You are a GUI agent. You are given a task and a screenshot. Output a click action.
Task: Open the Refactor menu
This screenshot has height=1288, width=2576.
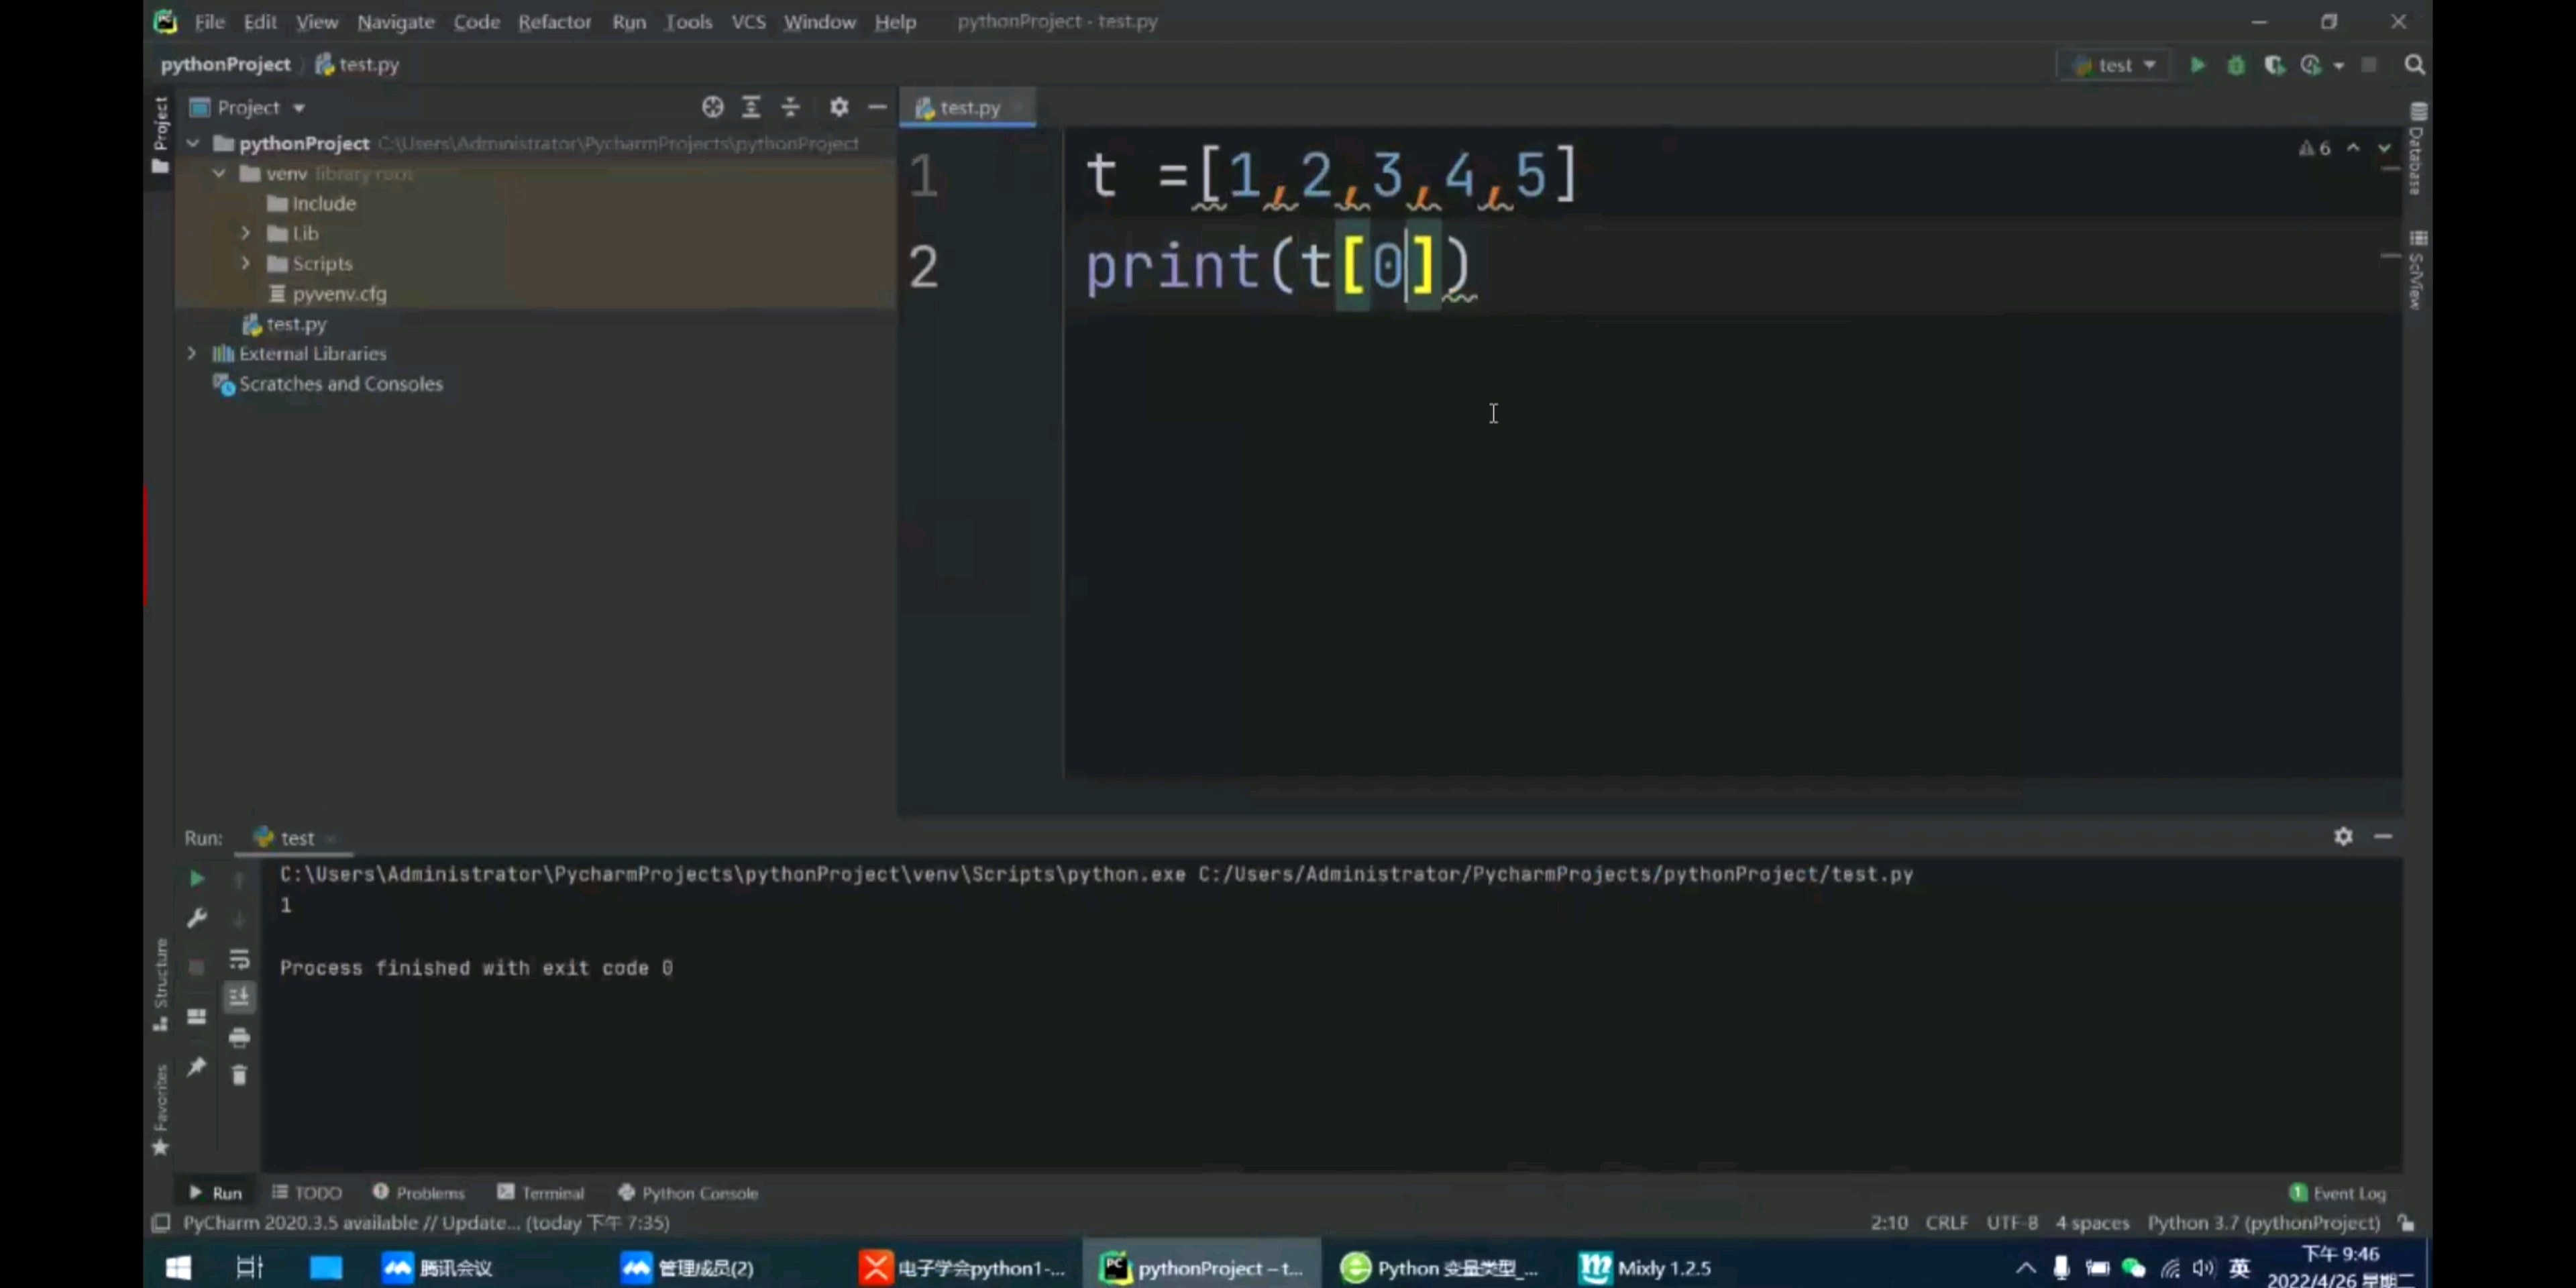click(554, 21)
